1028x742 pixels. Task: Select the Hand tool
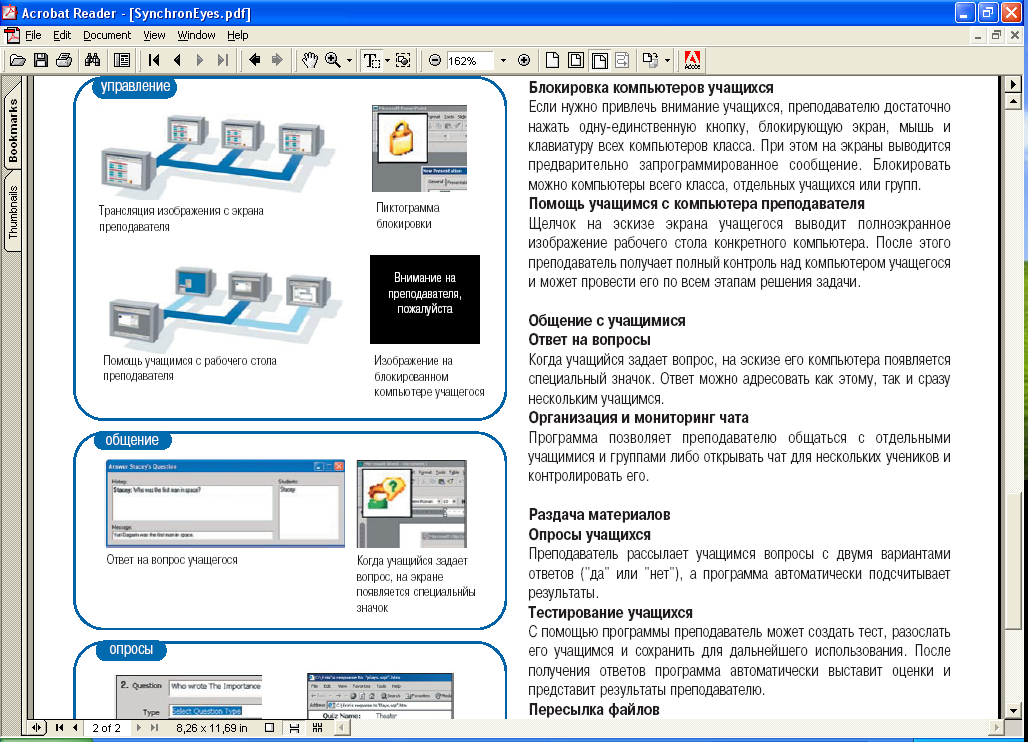click(x=309, y=60)
